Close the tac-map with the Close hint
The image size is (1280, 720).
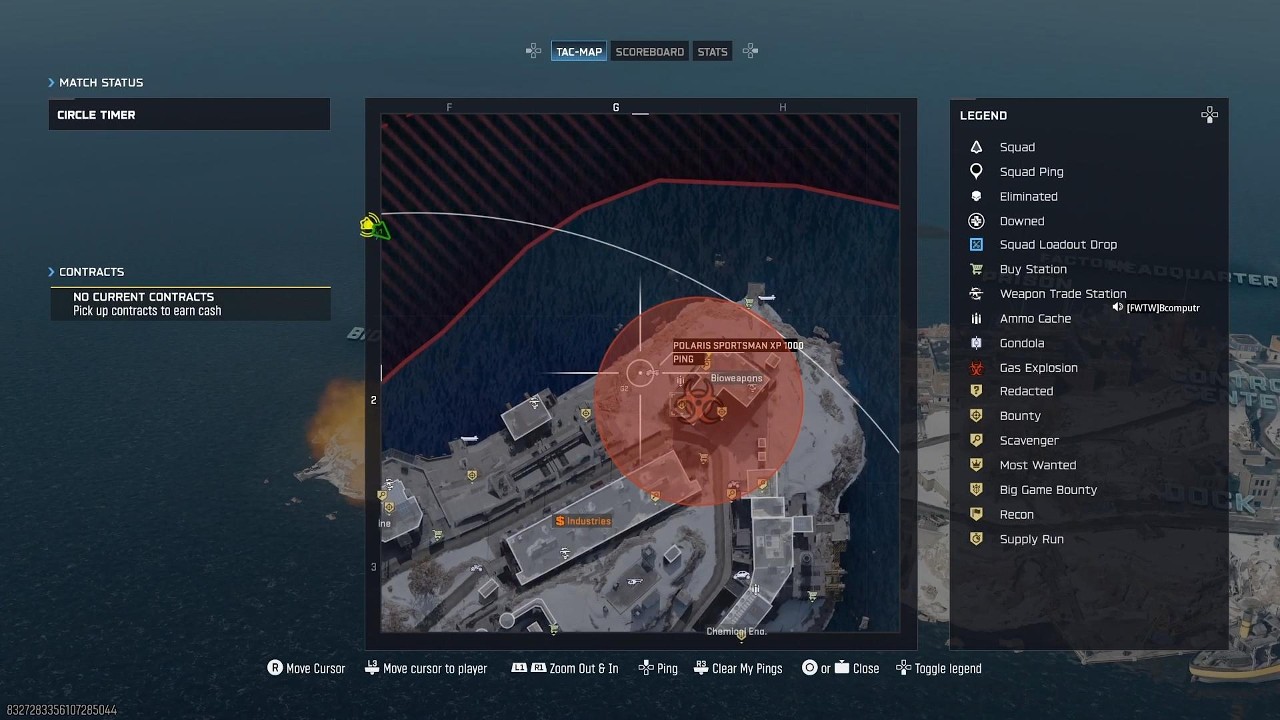tap(841, 668)
